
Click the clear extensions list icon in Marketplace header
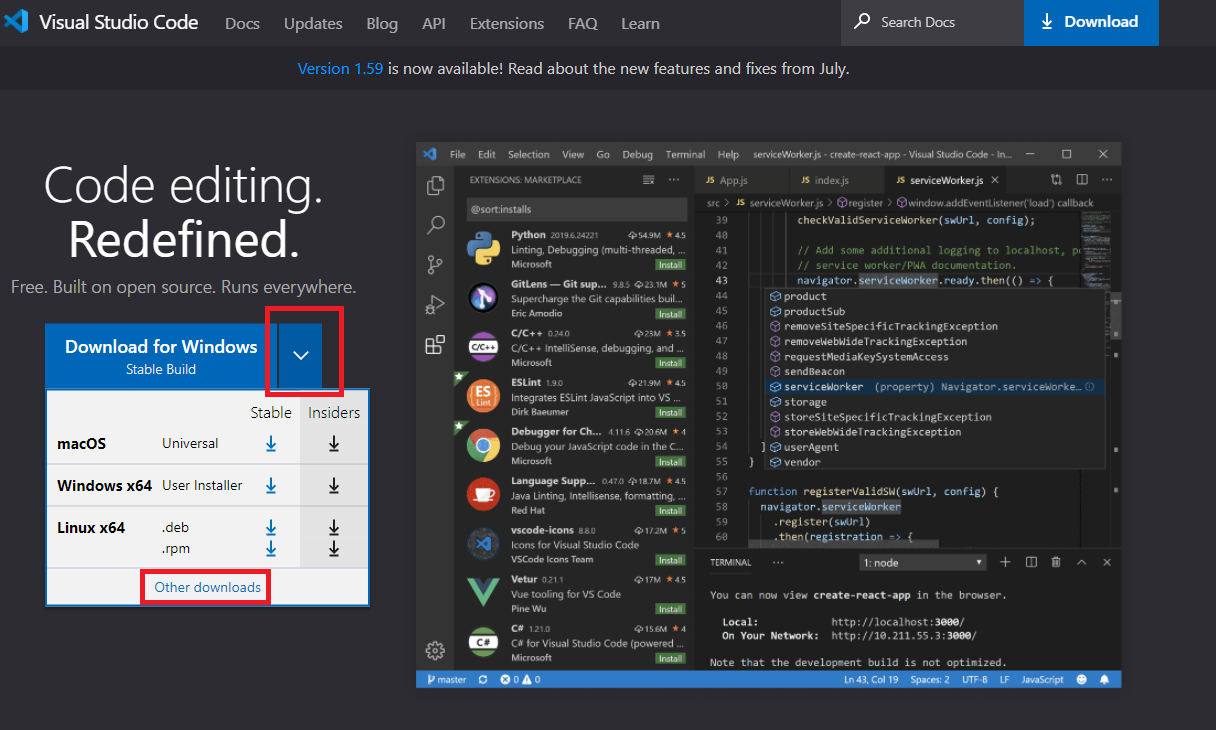point(648,180)
